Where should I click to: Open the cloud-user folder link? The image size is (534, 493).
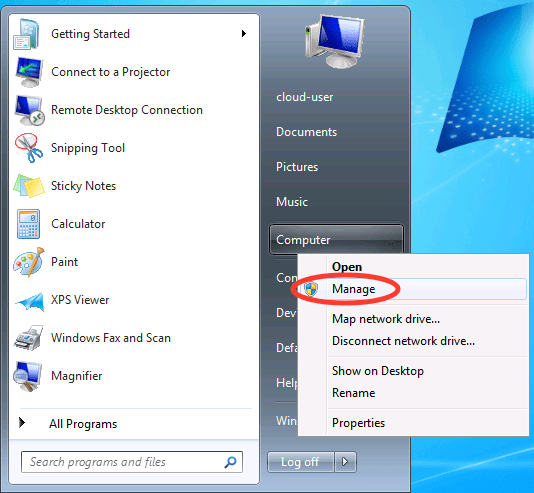304,97
